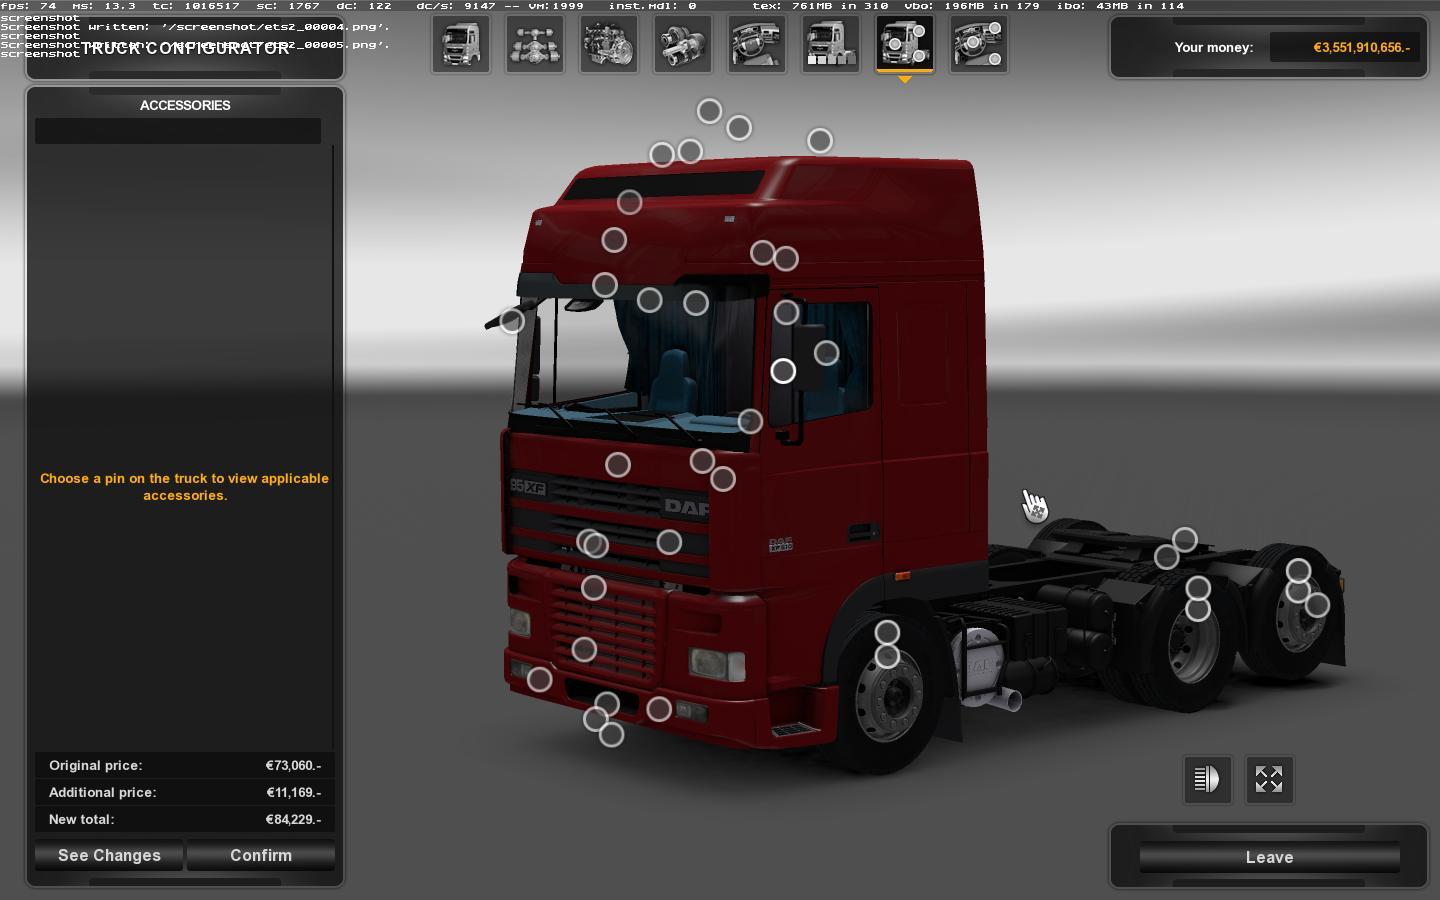
Task: Select the highlighted door mirror pin
Action: (x=783, y=371)
